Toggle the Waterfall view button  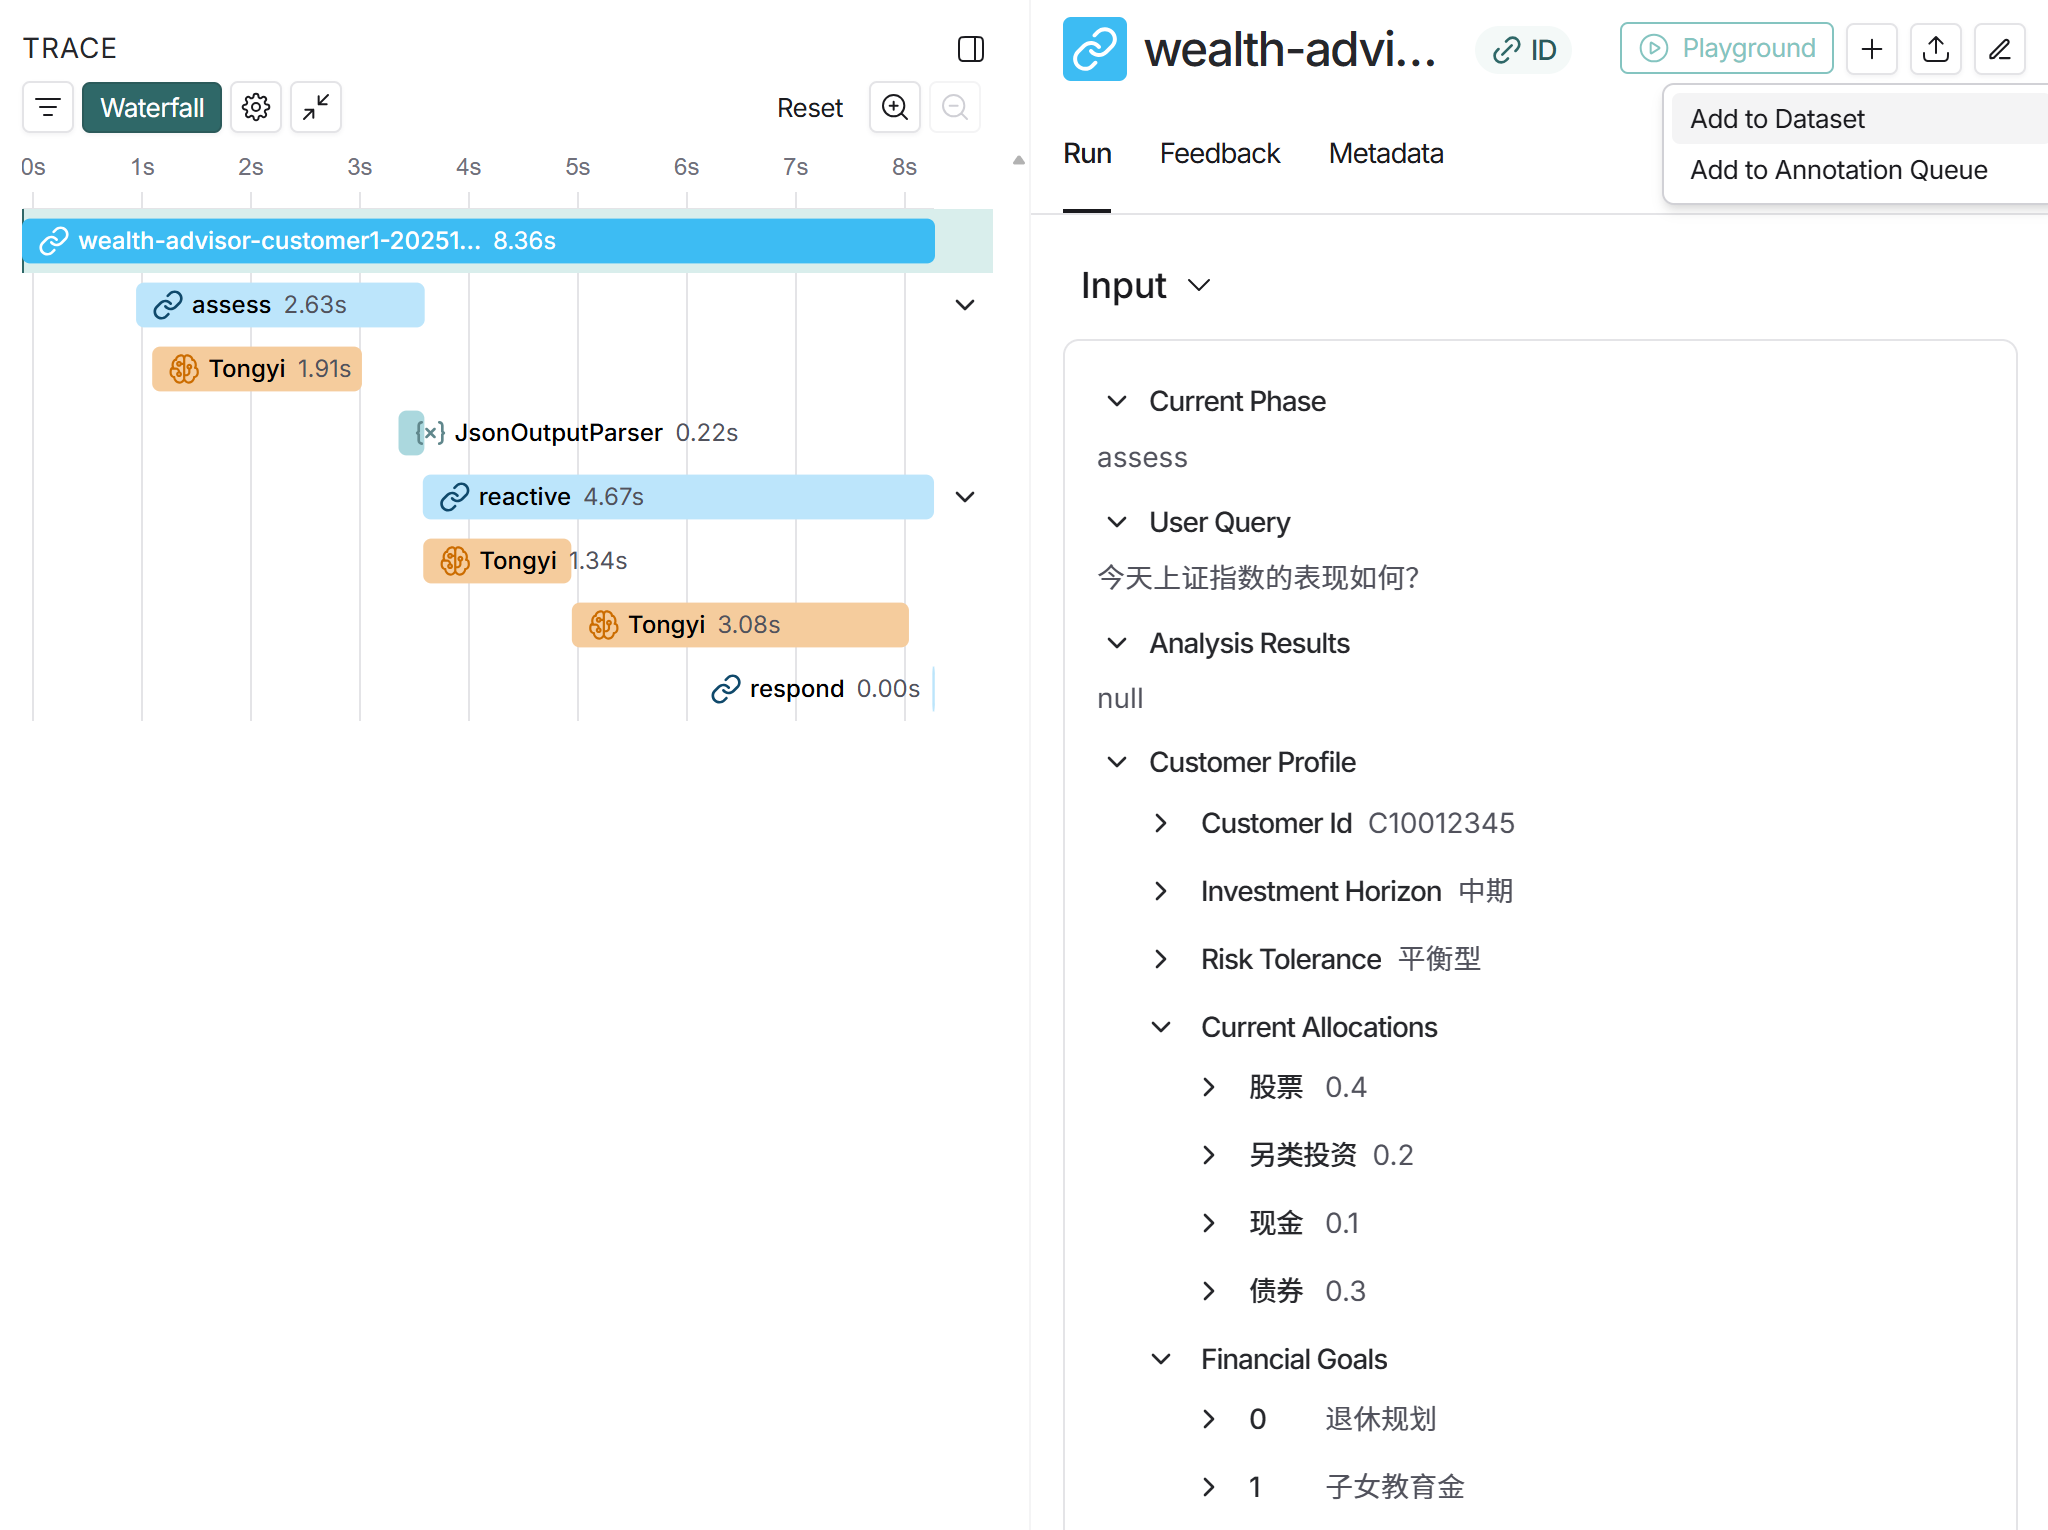coord(152,107)
